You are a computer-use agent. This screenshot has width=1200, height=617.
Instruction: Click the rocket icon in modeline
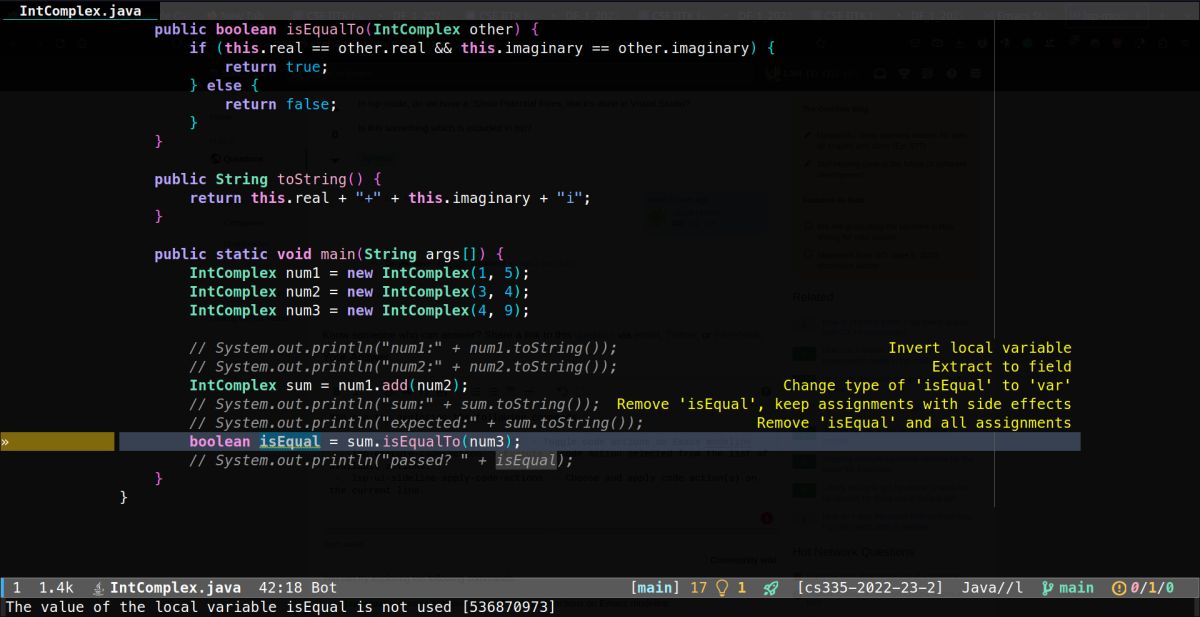770,588
